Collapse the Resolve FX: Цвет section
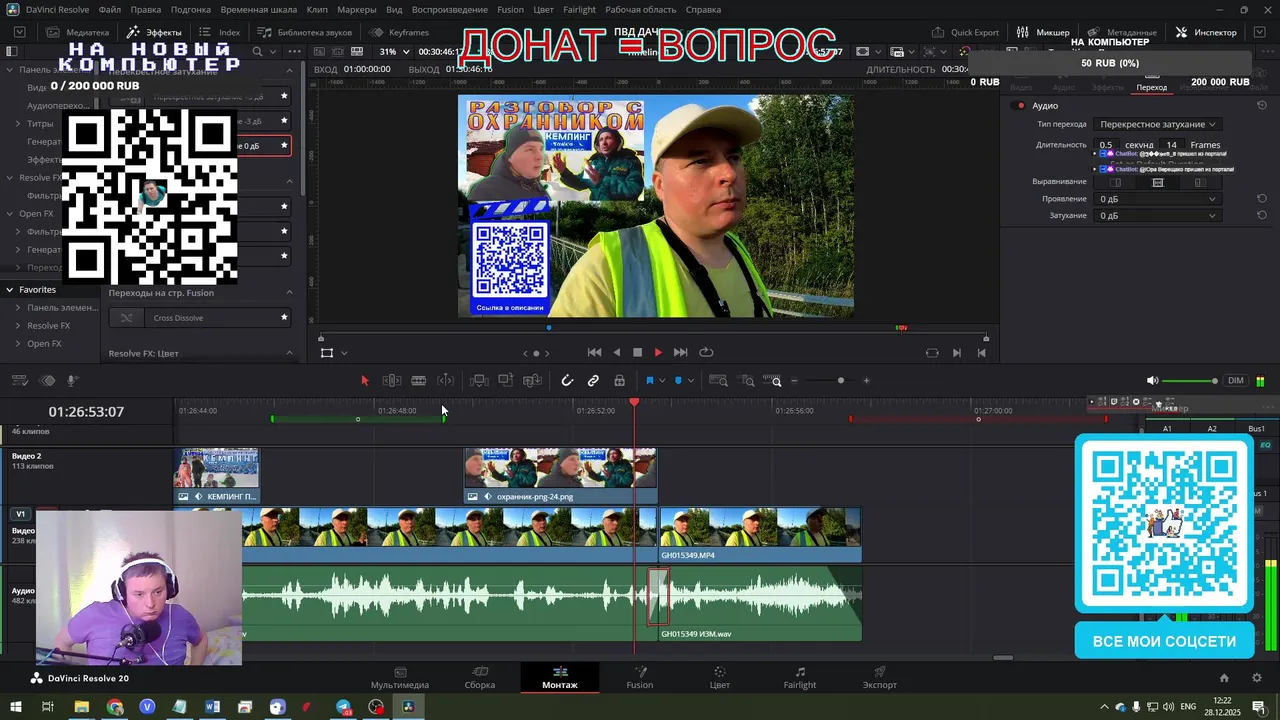This screenshot has width=1280, height=720. tap(290, 353)
